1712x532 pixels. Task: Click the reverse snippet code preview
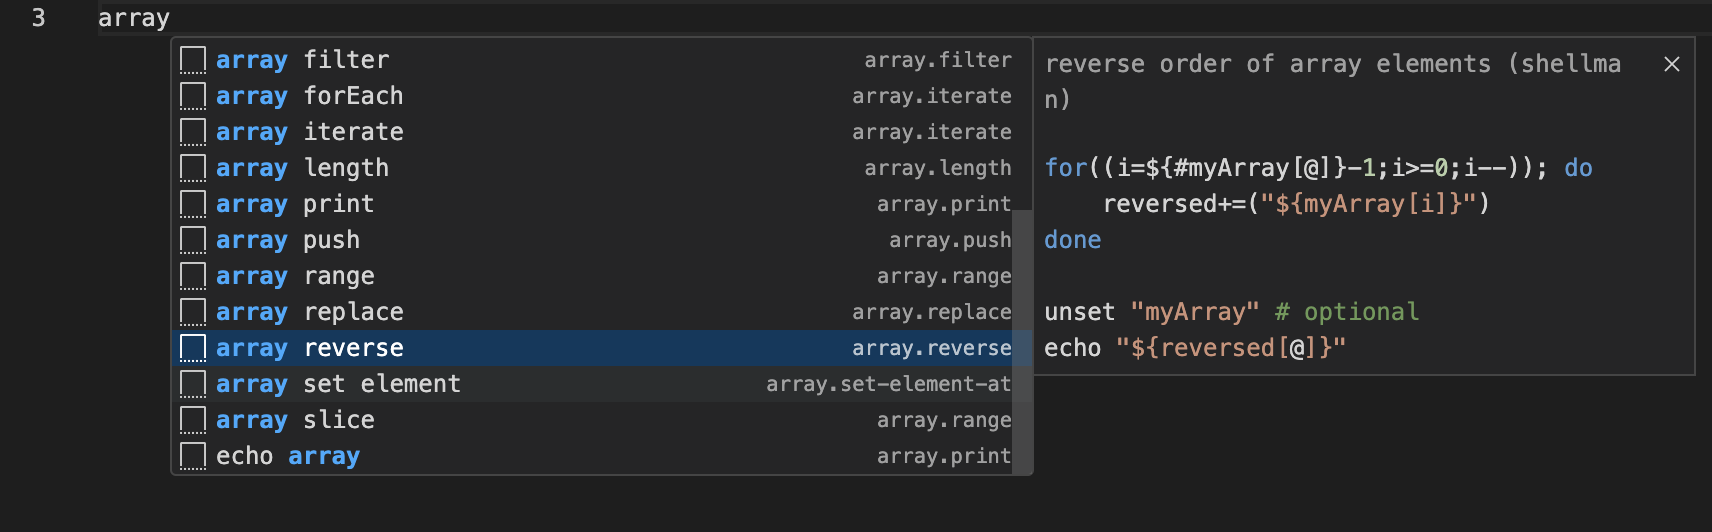1318,258
